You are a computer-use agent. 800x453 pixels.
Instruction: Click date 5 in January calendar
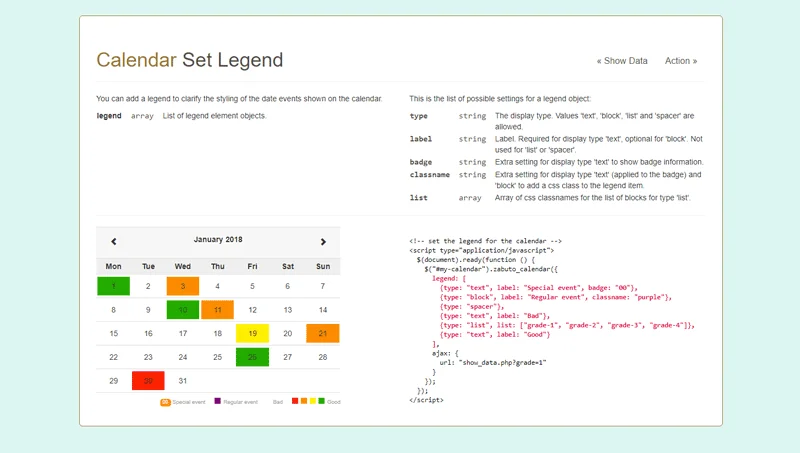pos(252,286)
